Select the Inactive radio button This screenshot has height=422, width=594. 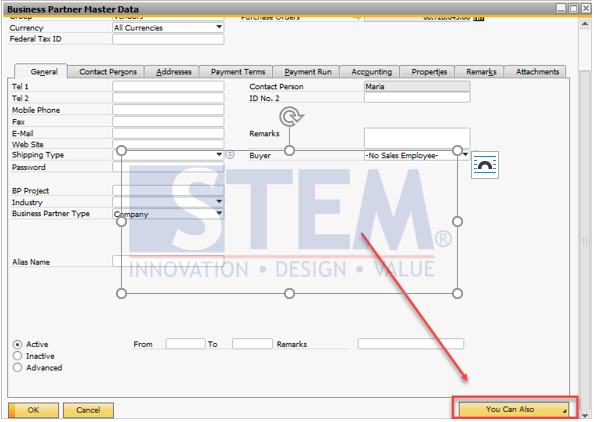[17, 356]
